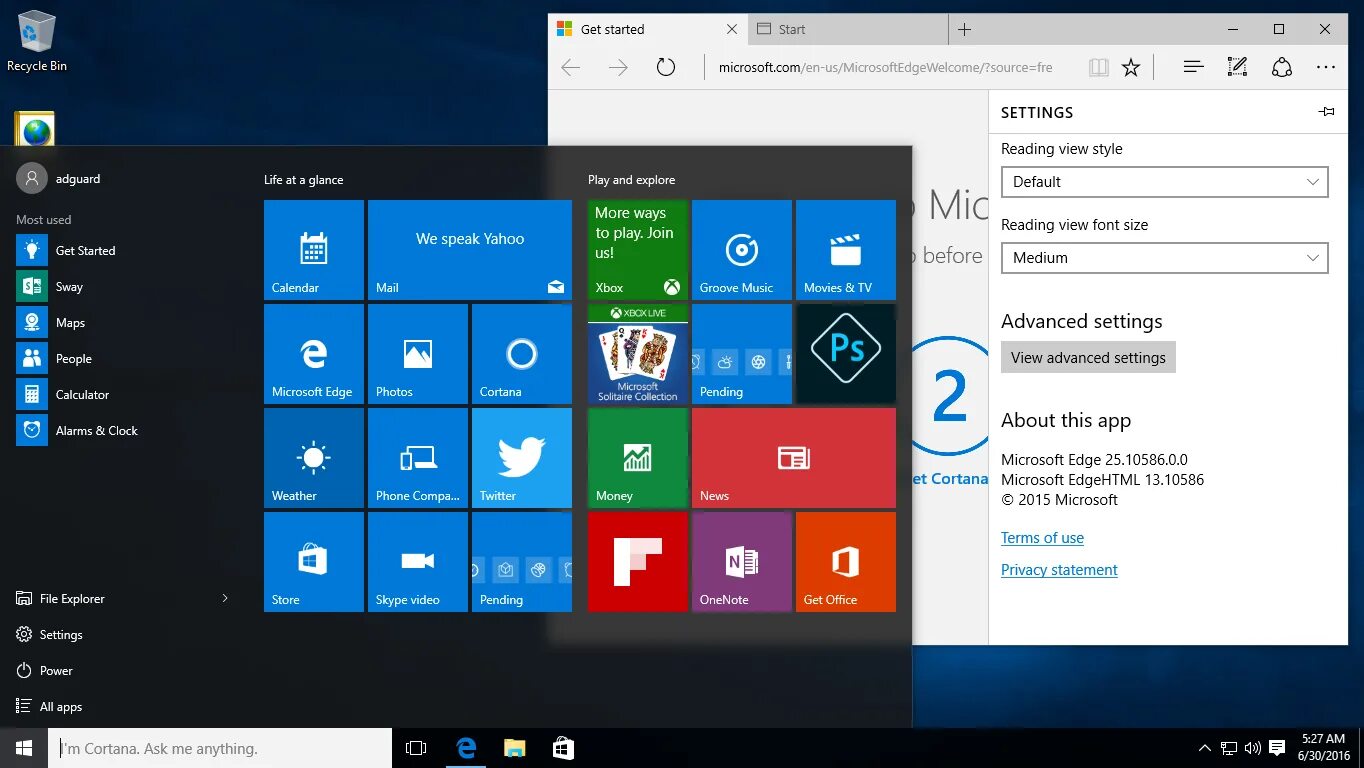Open the Privacy statement link
This screenshot has height=768, width=1364.
(1059, 570)
